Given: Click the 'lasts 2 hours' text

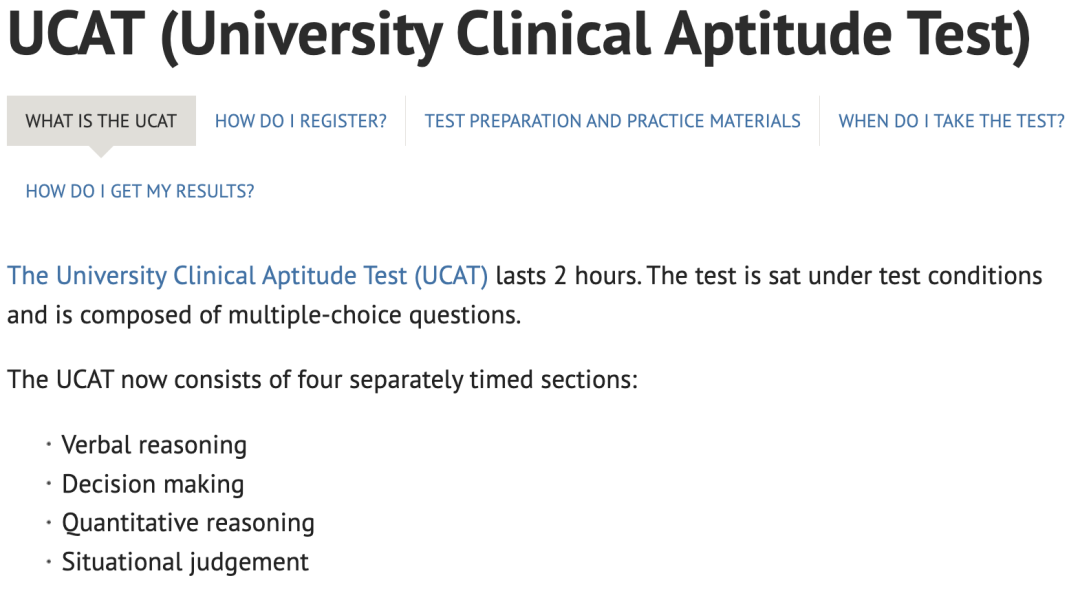Looking at the screenshot, I should pyautogui.click(x=568, y=276).
